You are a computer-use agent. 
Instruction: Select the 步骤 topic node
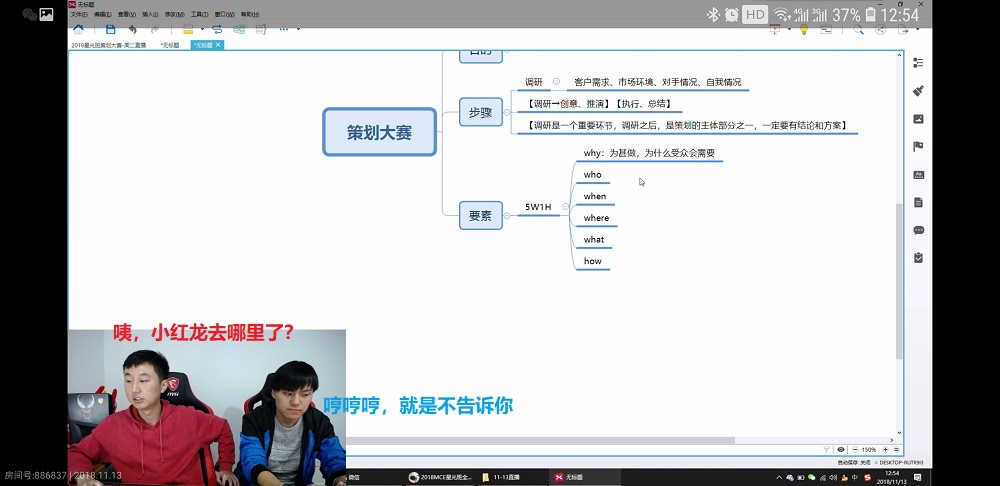coord(481,112)
